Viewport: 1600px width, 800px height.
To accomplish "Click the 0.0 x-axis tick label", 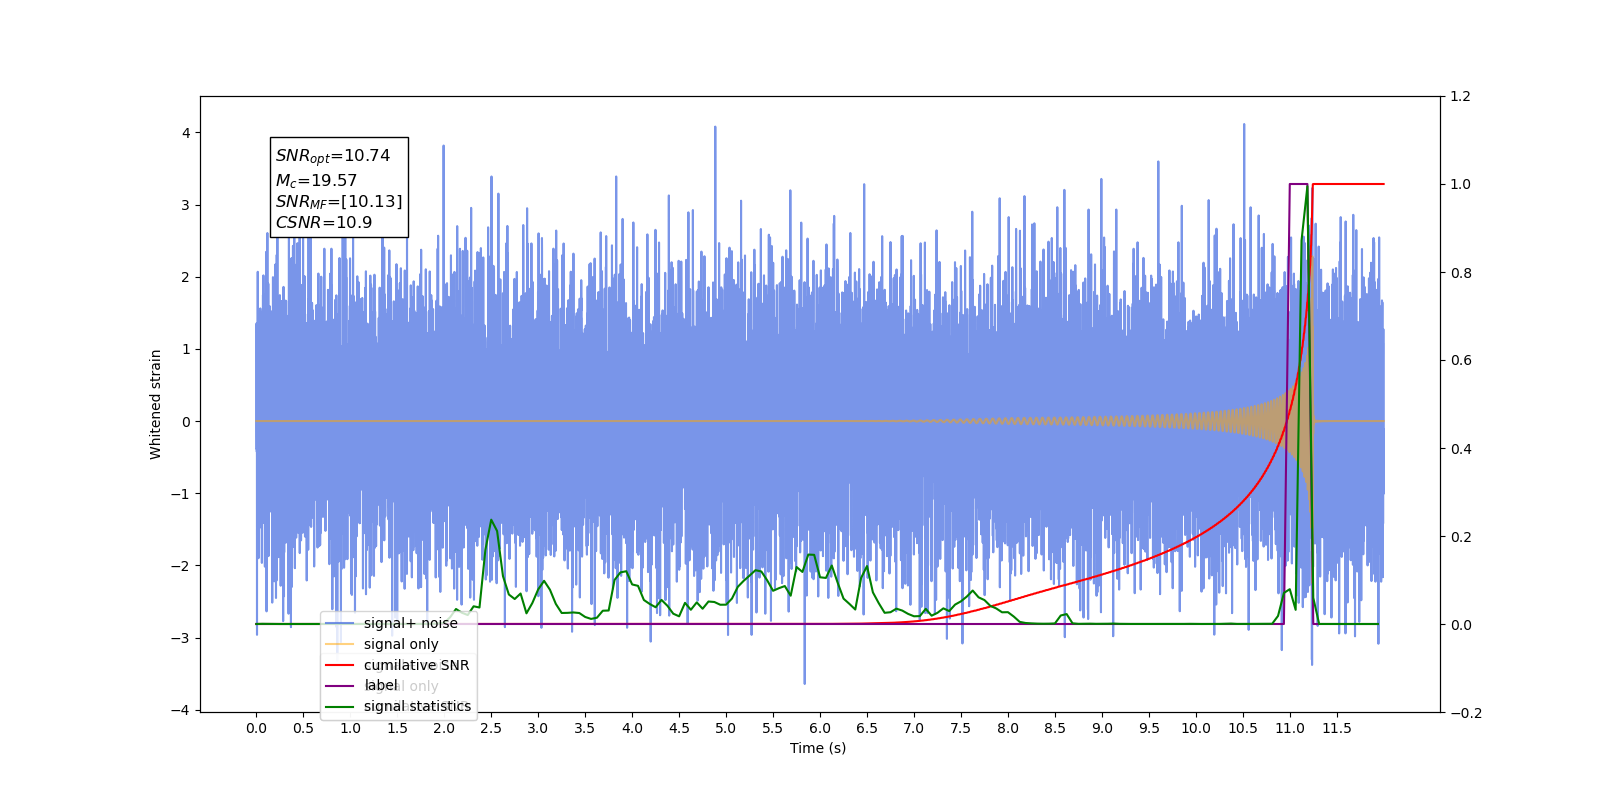I will (256, 728).
